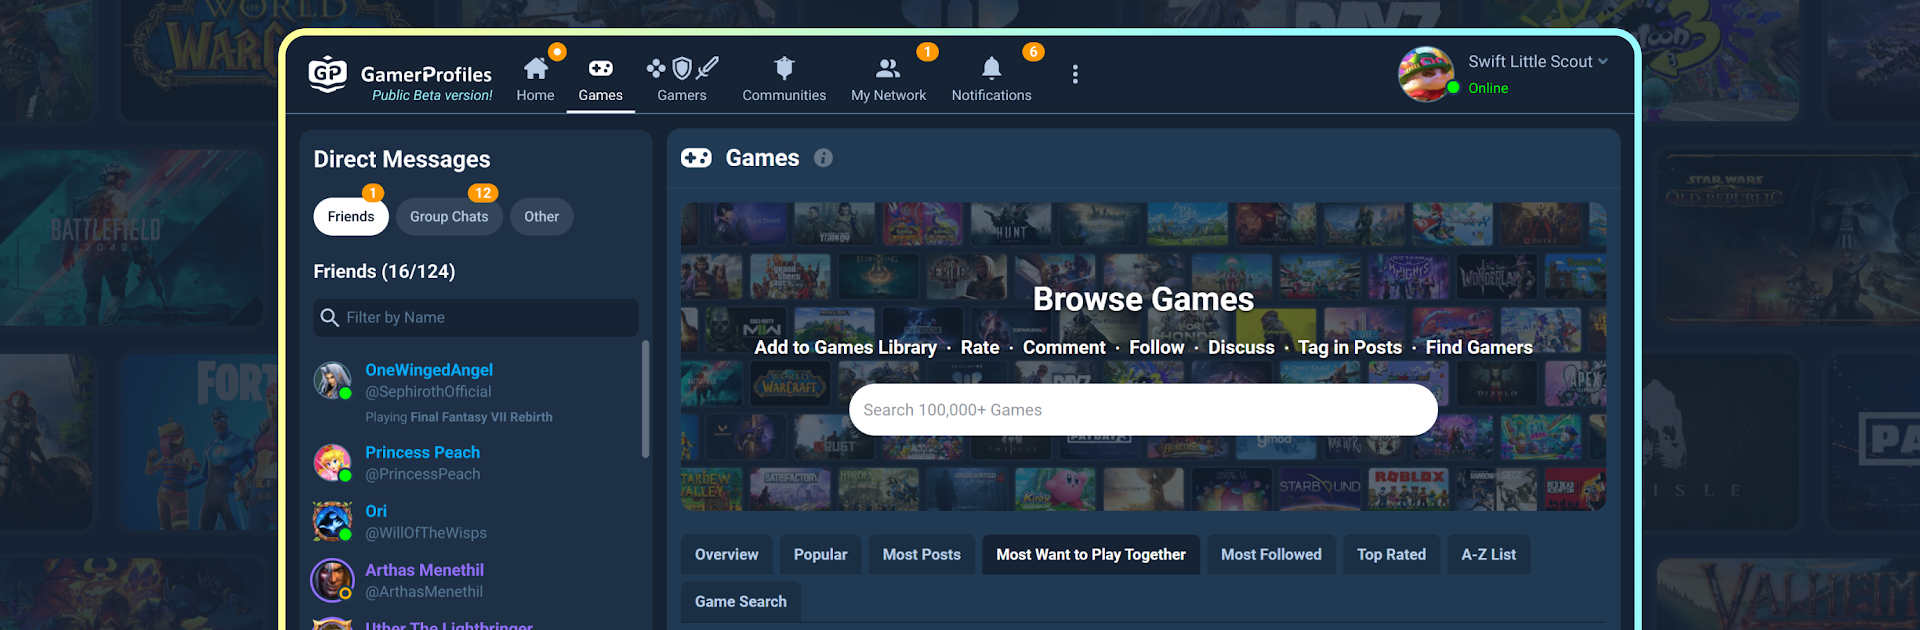Click the Search 100,000+ Games field
This screenshot has width=1920, height=630.
pos(1143,410)
